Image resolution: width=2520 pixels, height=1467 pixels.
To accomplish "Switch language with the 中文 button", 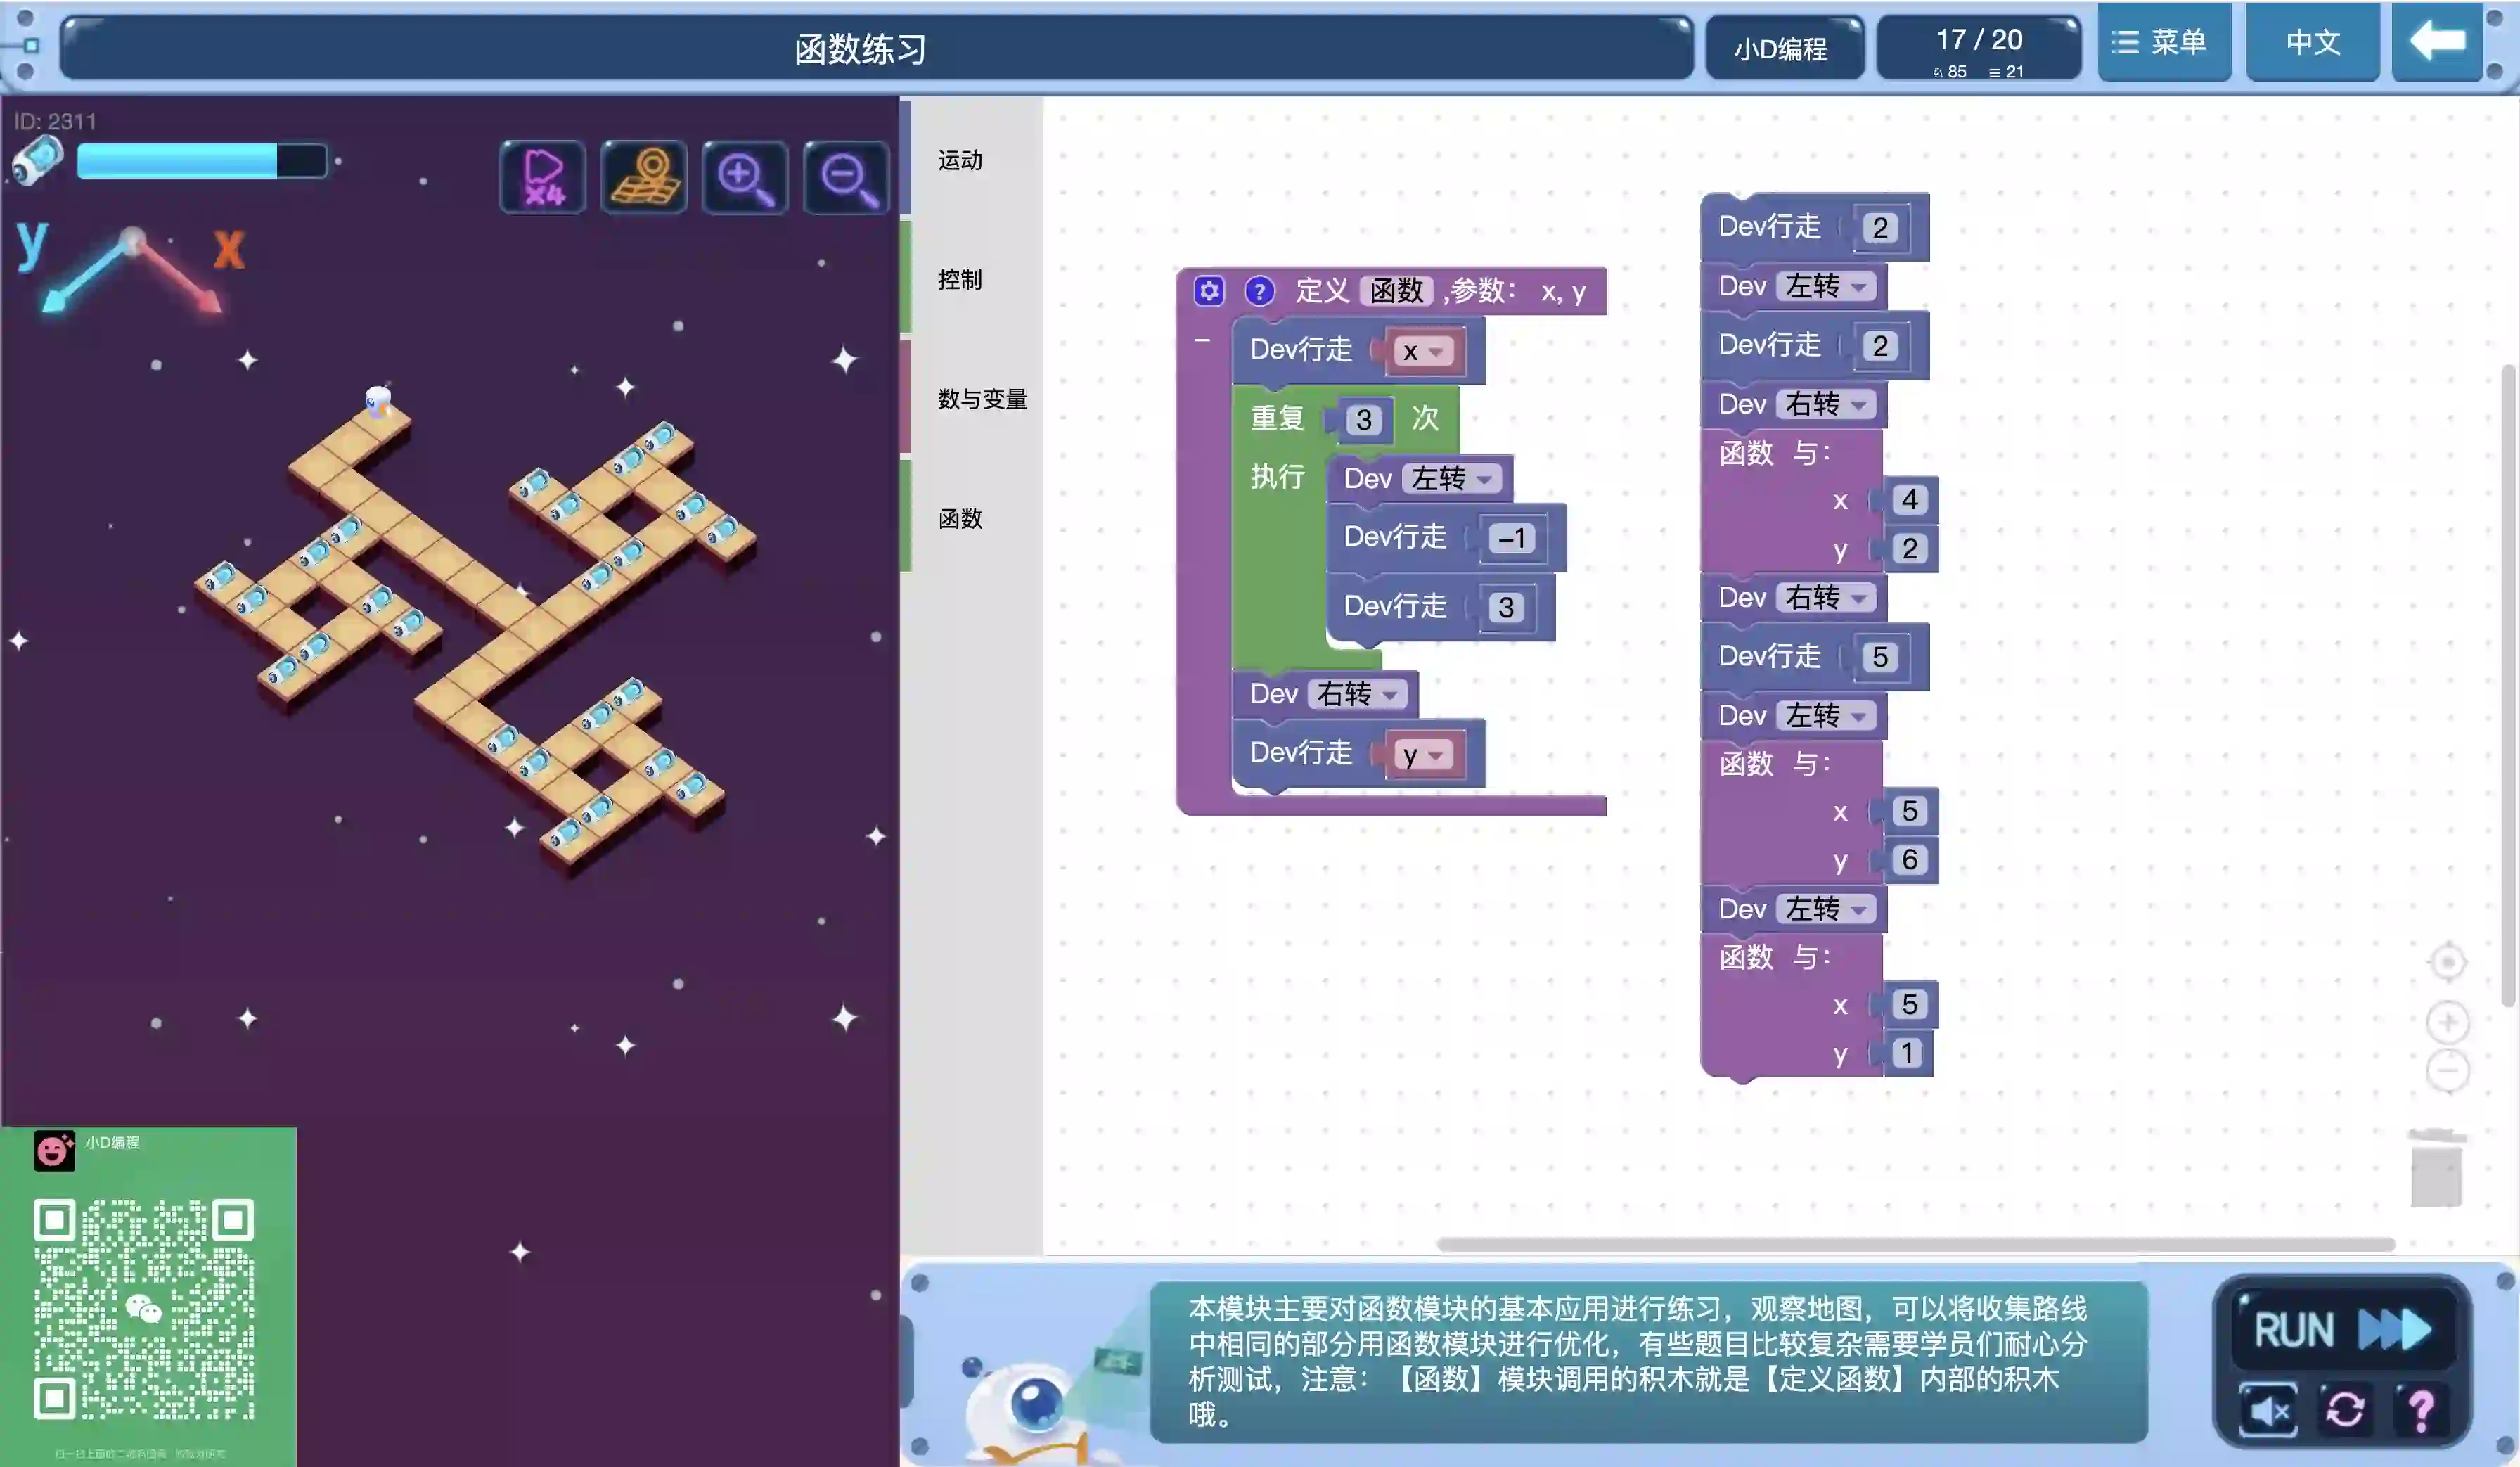I will click(x=2312, y=42).
